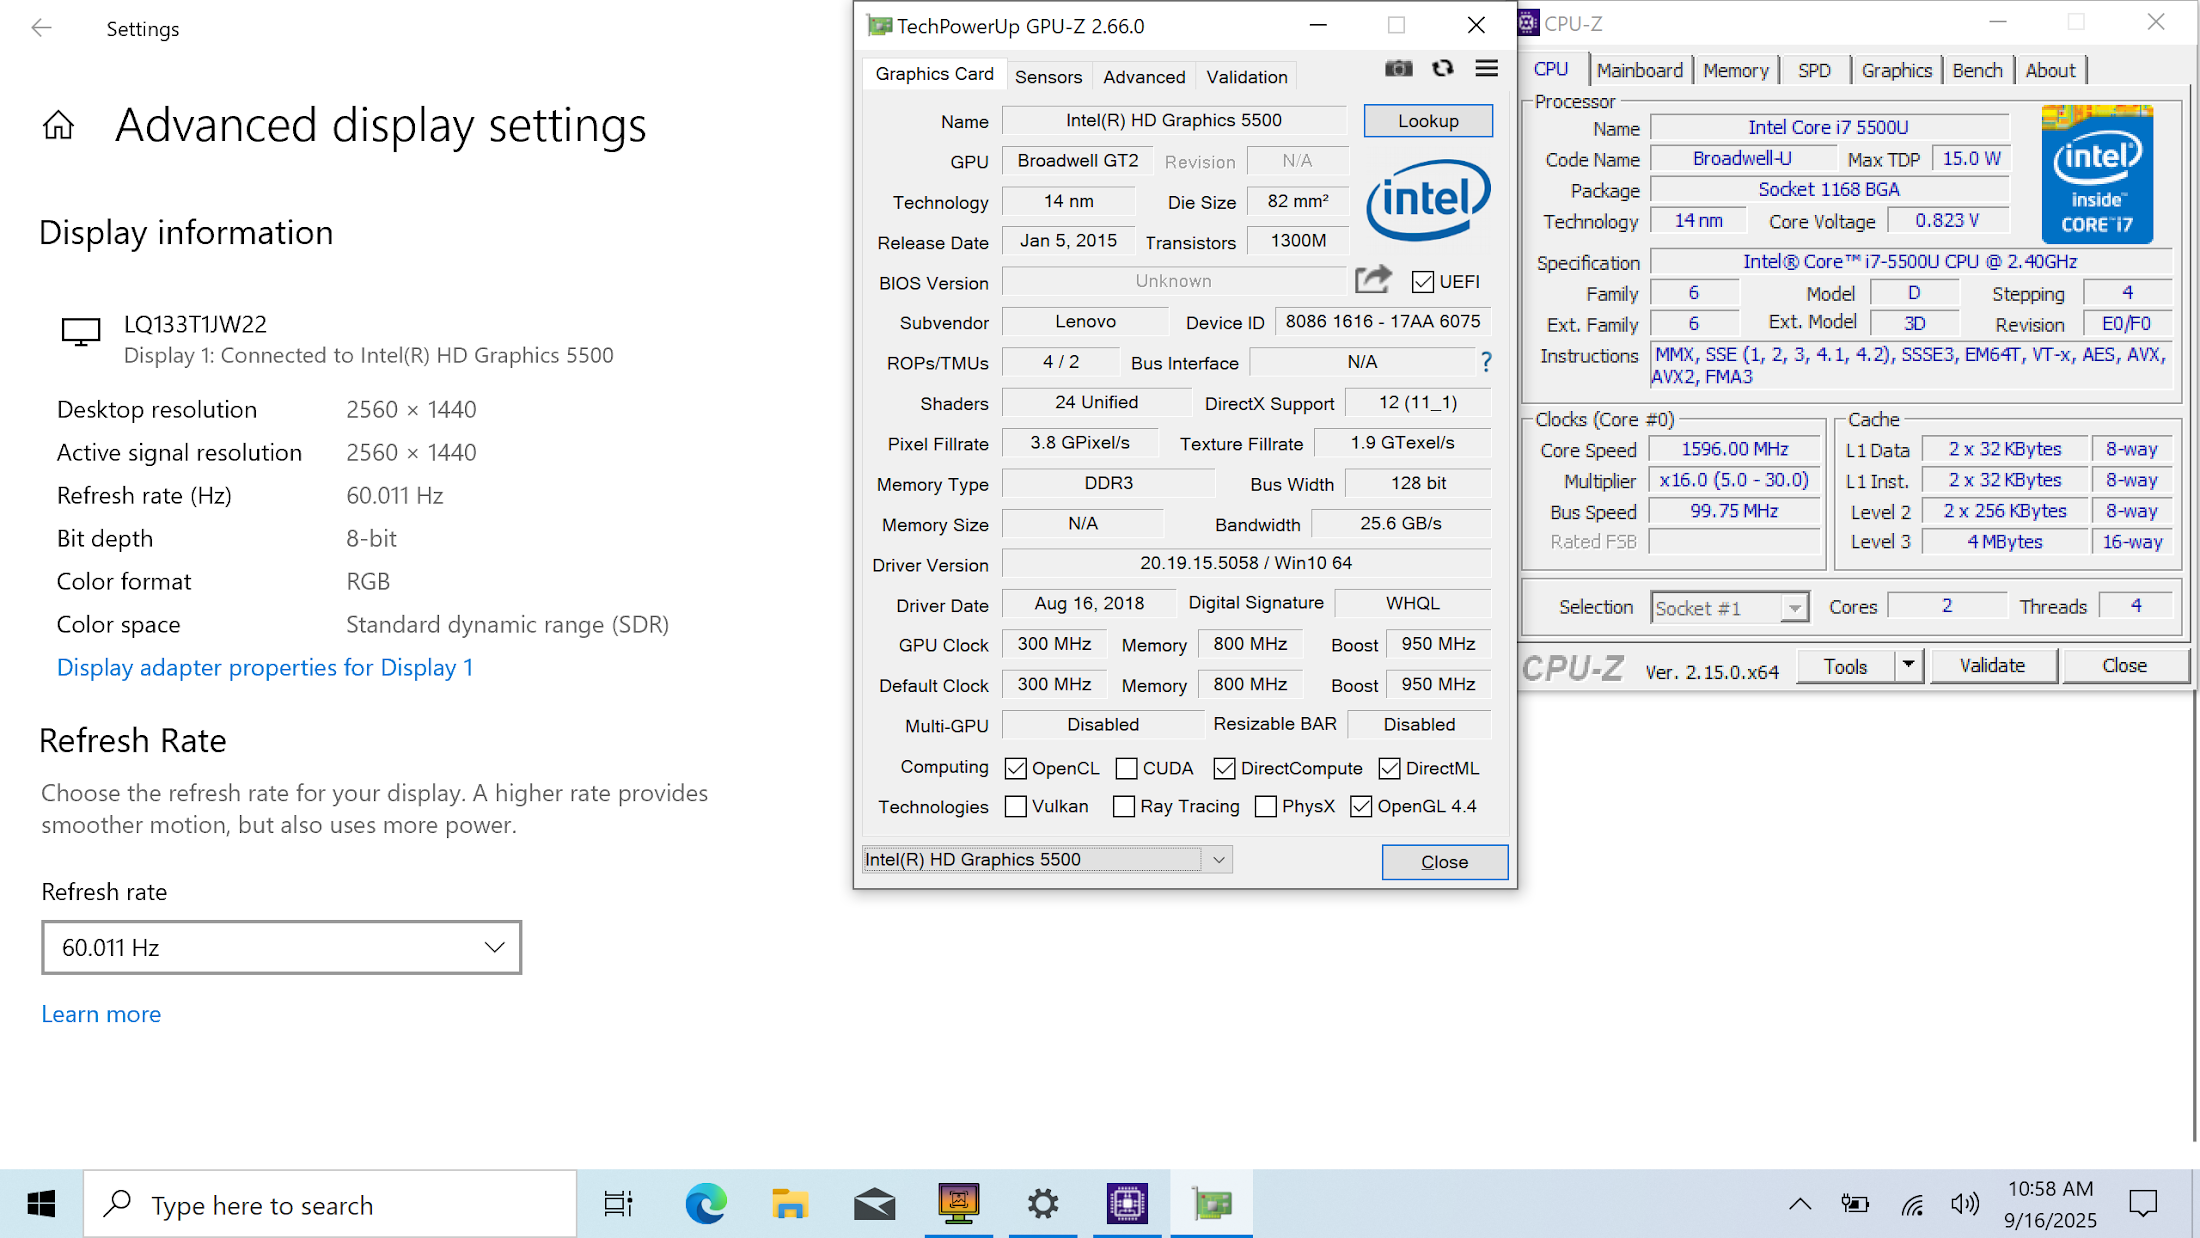Click the taskbar search box
The image size is (2200, 1238).
pos(330,1204)
